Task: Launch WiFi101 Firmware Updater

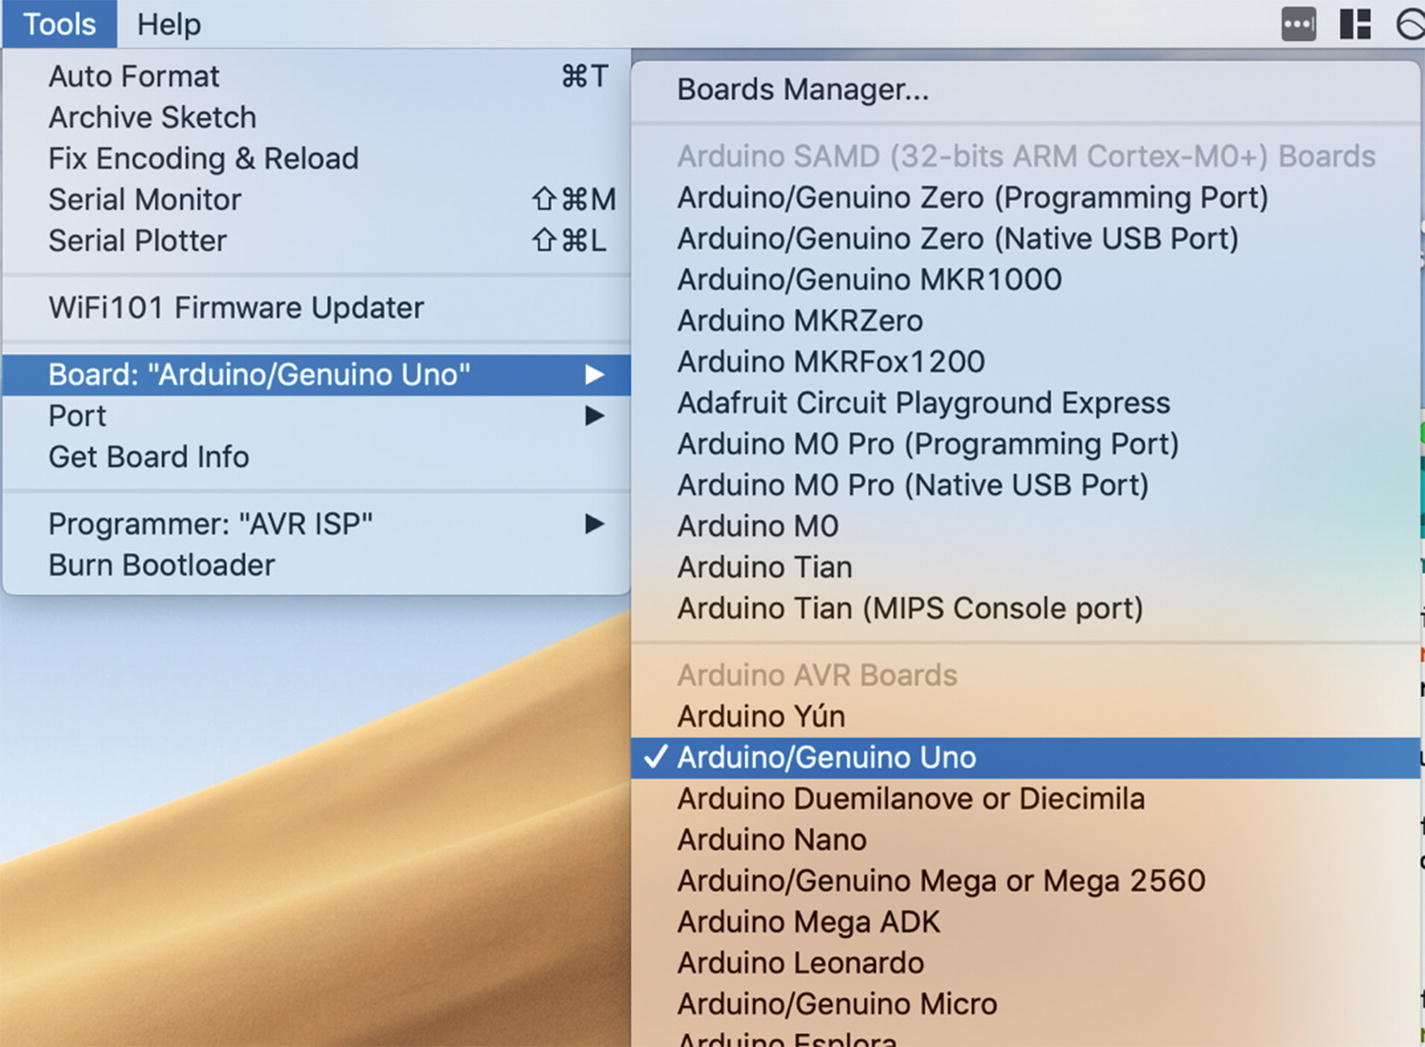Action: 316,307
